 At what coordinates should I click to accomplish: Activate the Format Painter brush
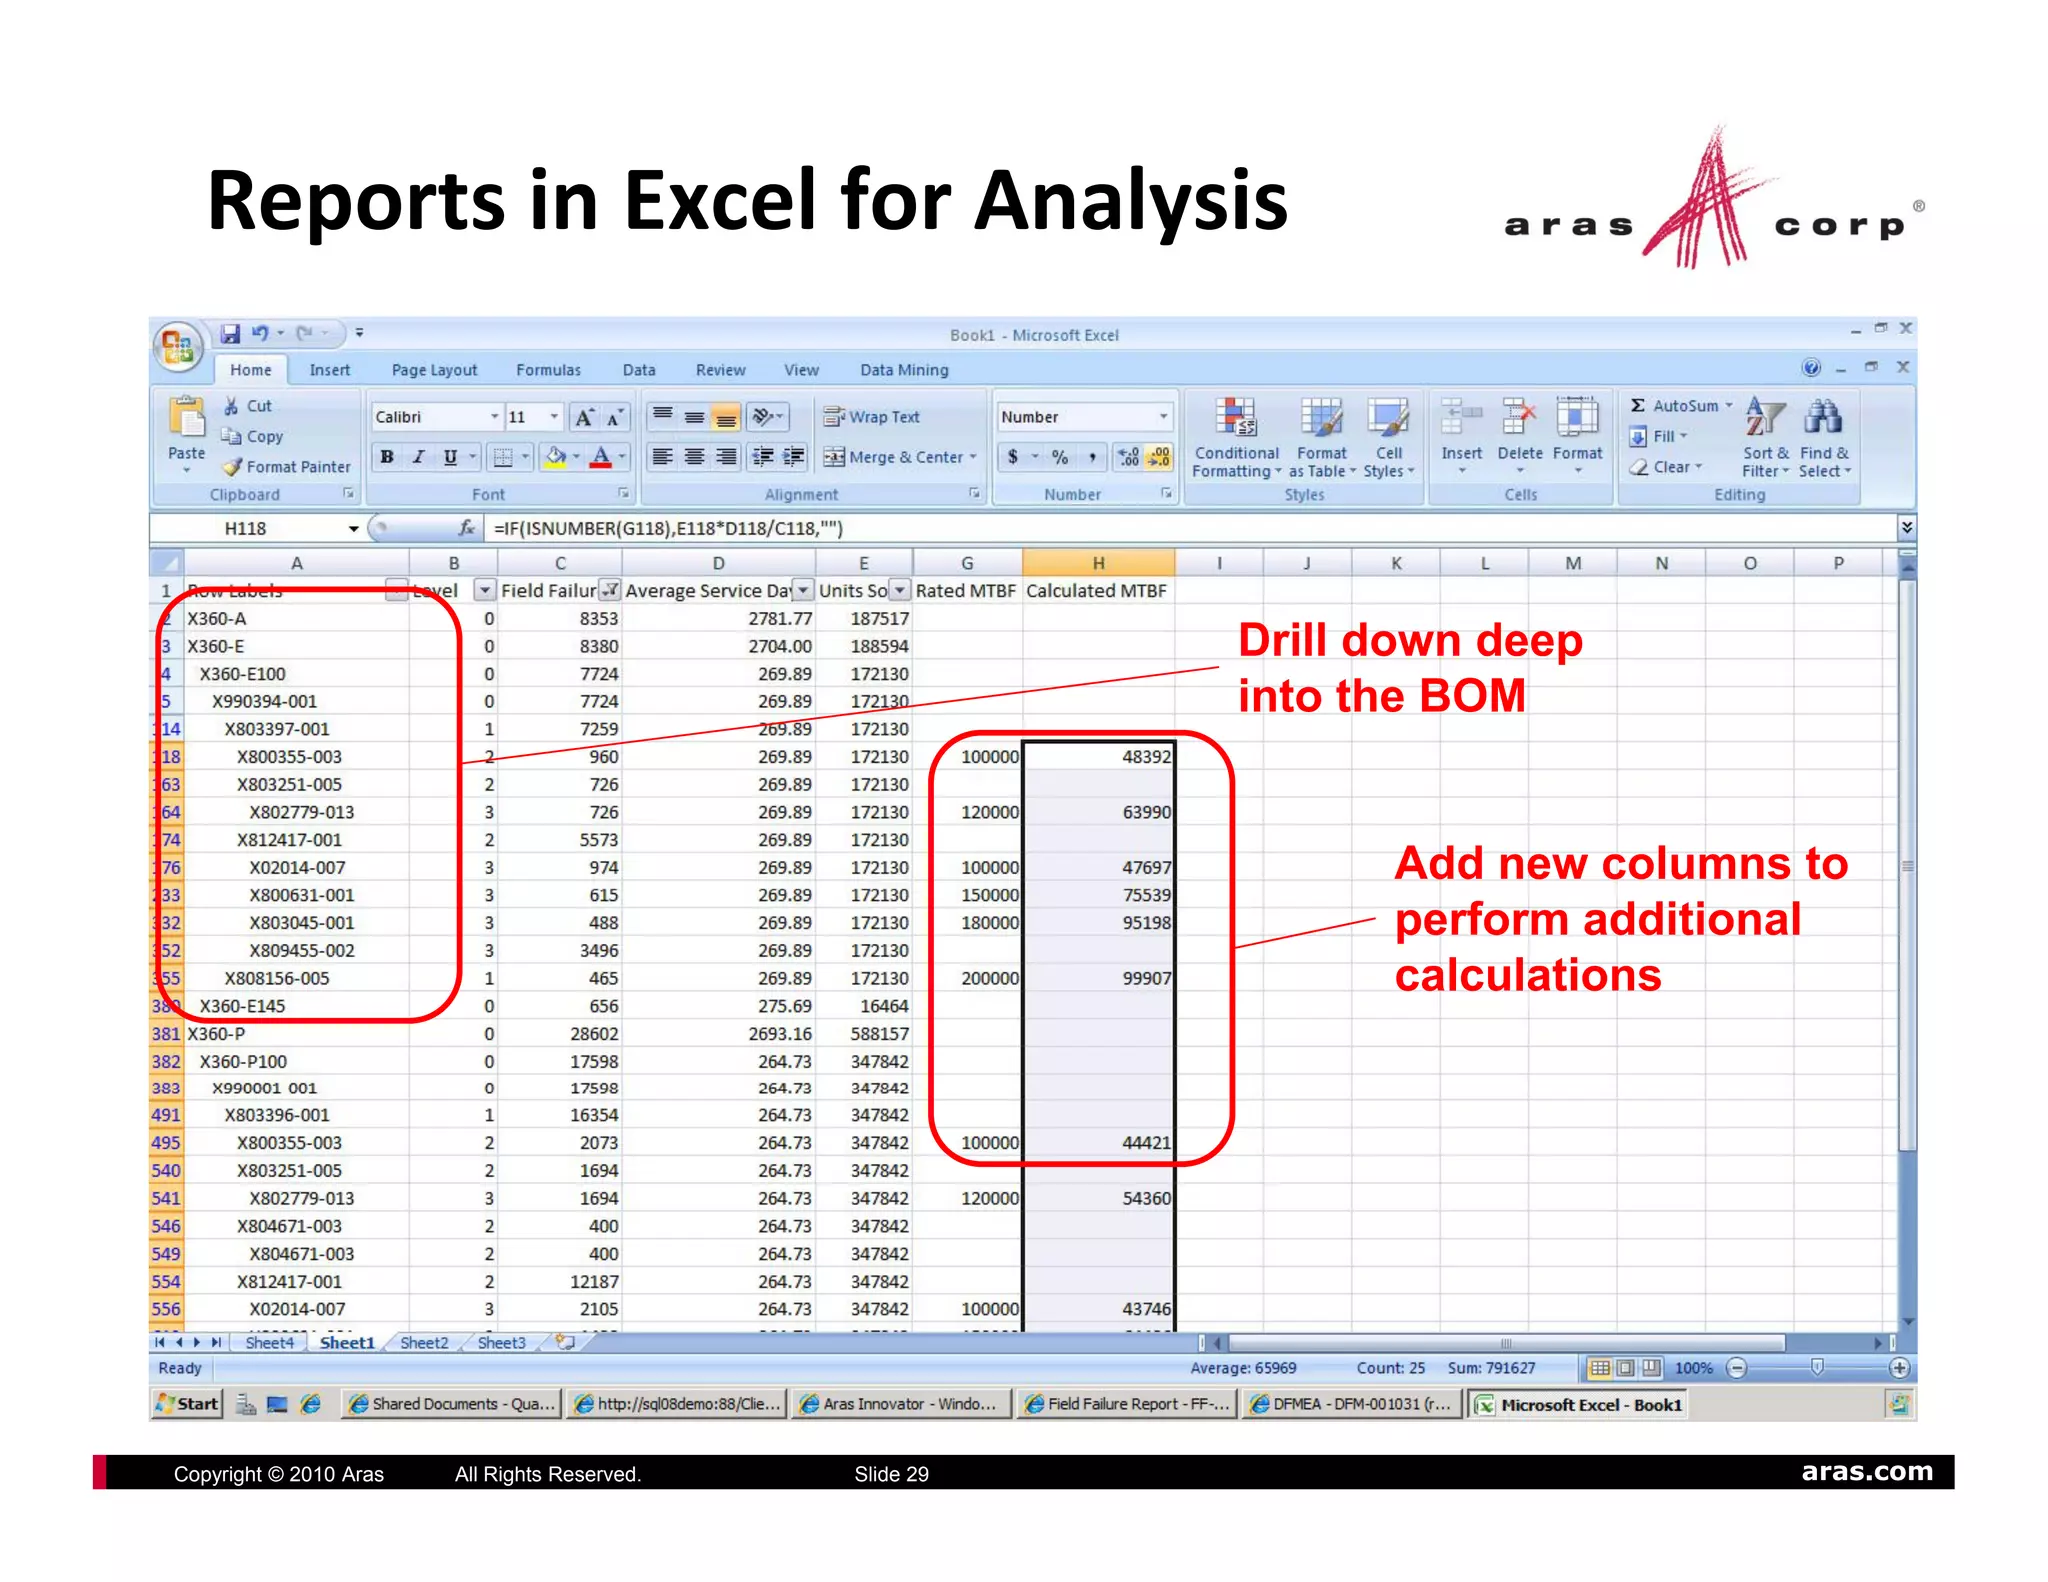[233, 466]
